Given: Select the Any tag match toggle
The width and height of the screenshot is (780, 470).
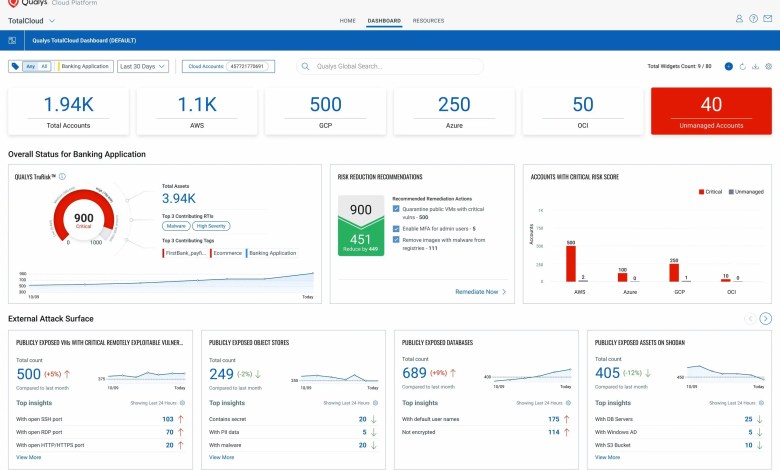Looking at the screenshot, I should (x=30, y=66).
